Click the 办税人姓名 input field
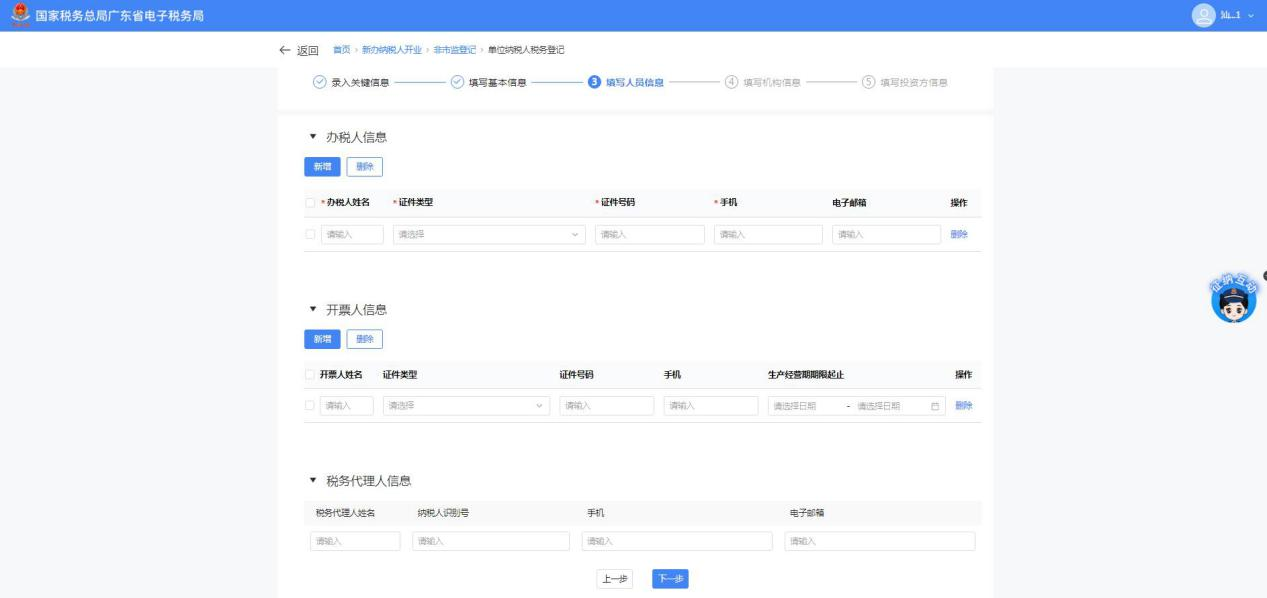The image size is (1267, 598). [x=351, y=235]
